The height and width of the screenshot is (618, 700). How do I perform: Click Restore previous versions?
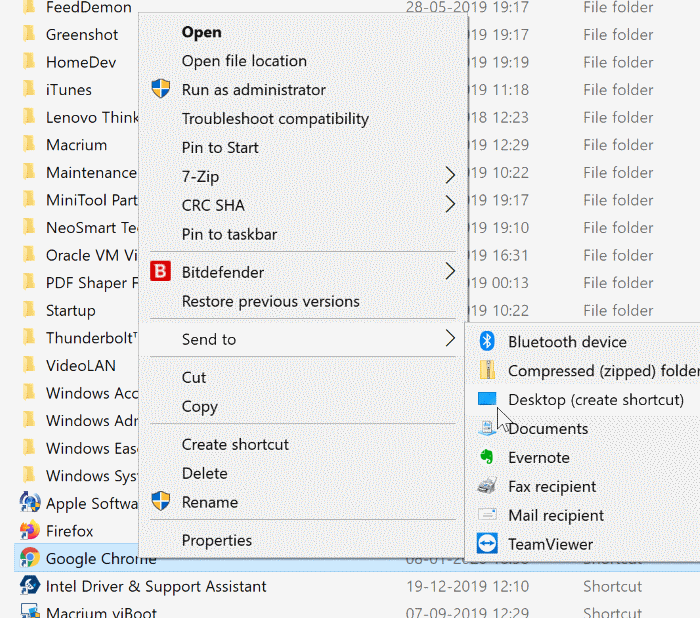tap(270, 301)
